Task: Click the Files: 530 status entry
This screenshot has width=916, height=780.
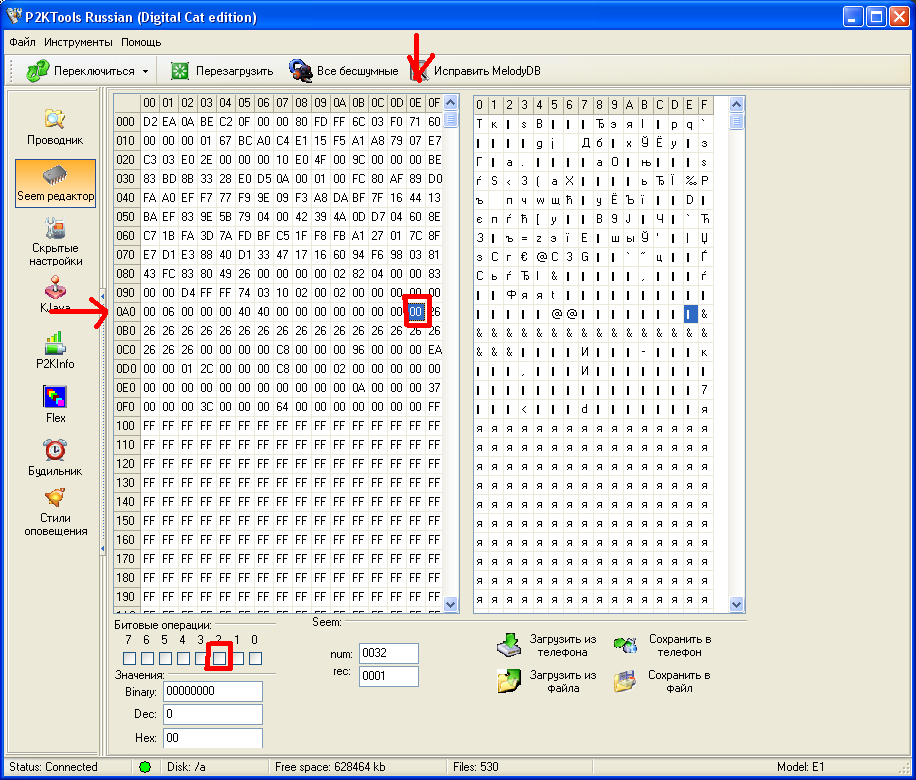Action: [476, 767]
